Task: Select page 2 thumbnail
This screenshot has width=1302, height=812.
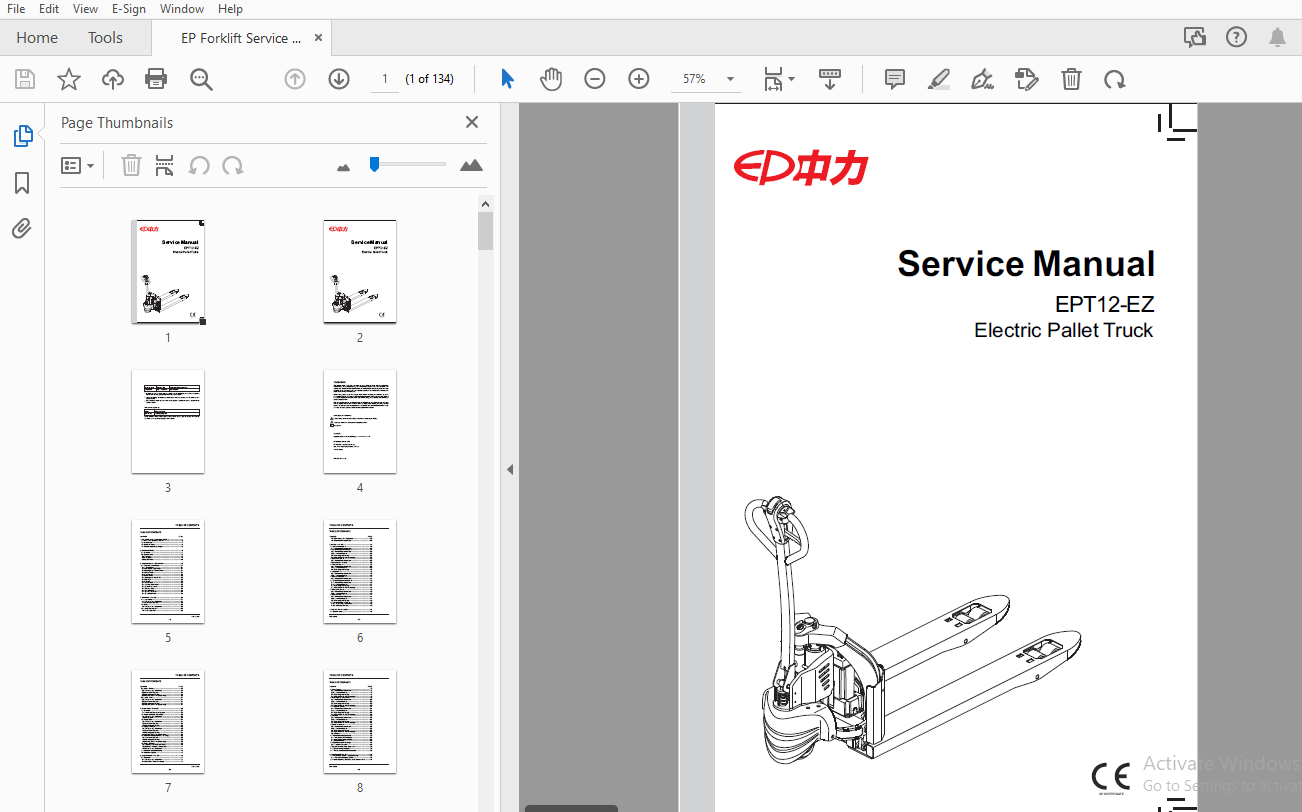Action: point(360,272)
